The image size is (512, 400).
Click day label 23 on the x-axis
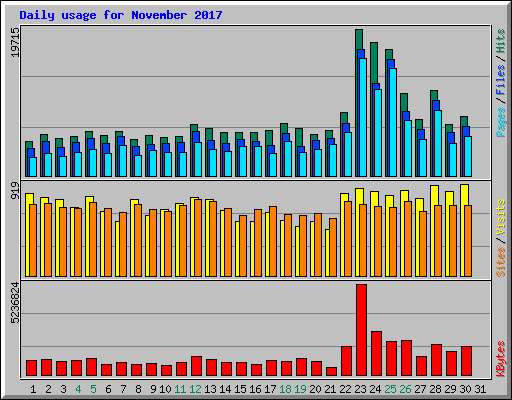point(360,389)
